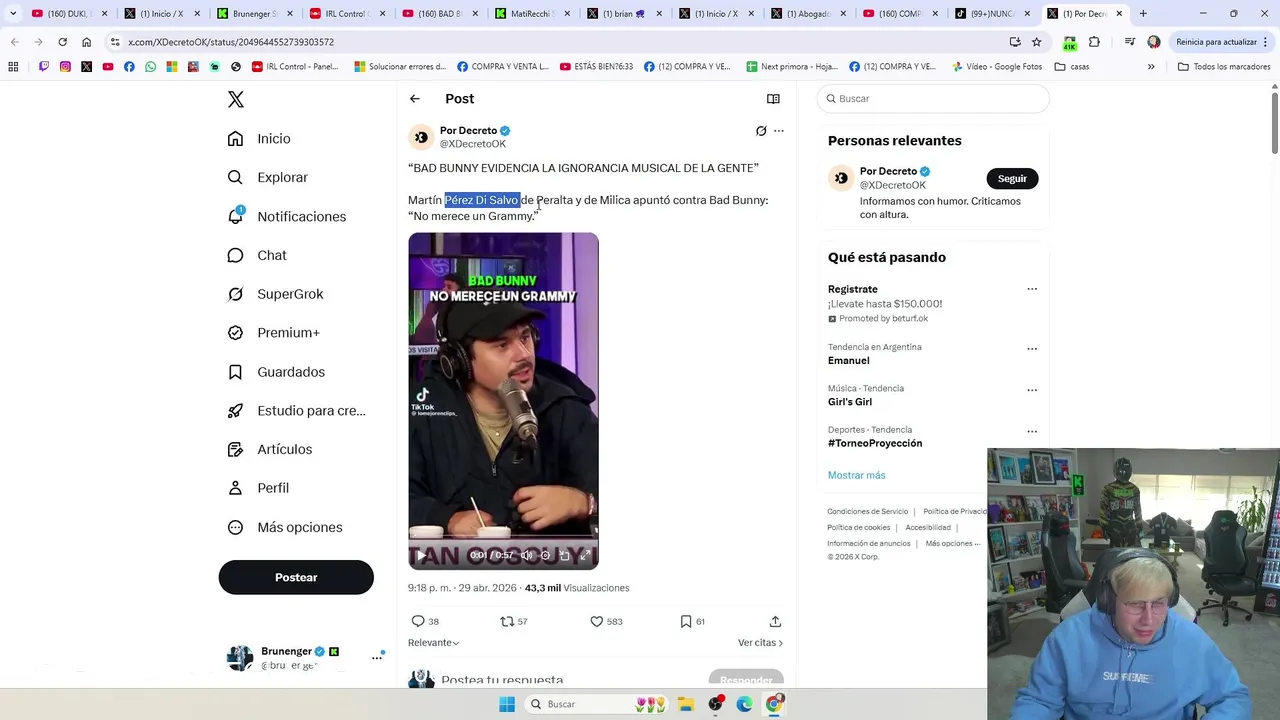Viewport: 1280px width, 720px height.
Task: Bookmark the post with 61 saves
Action: (x=686, y=621)
